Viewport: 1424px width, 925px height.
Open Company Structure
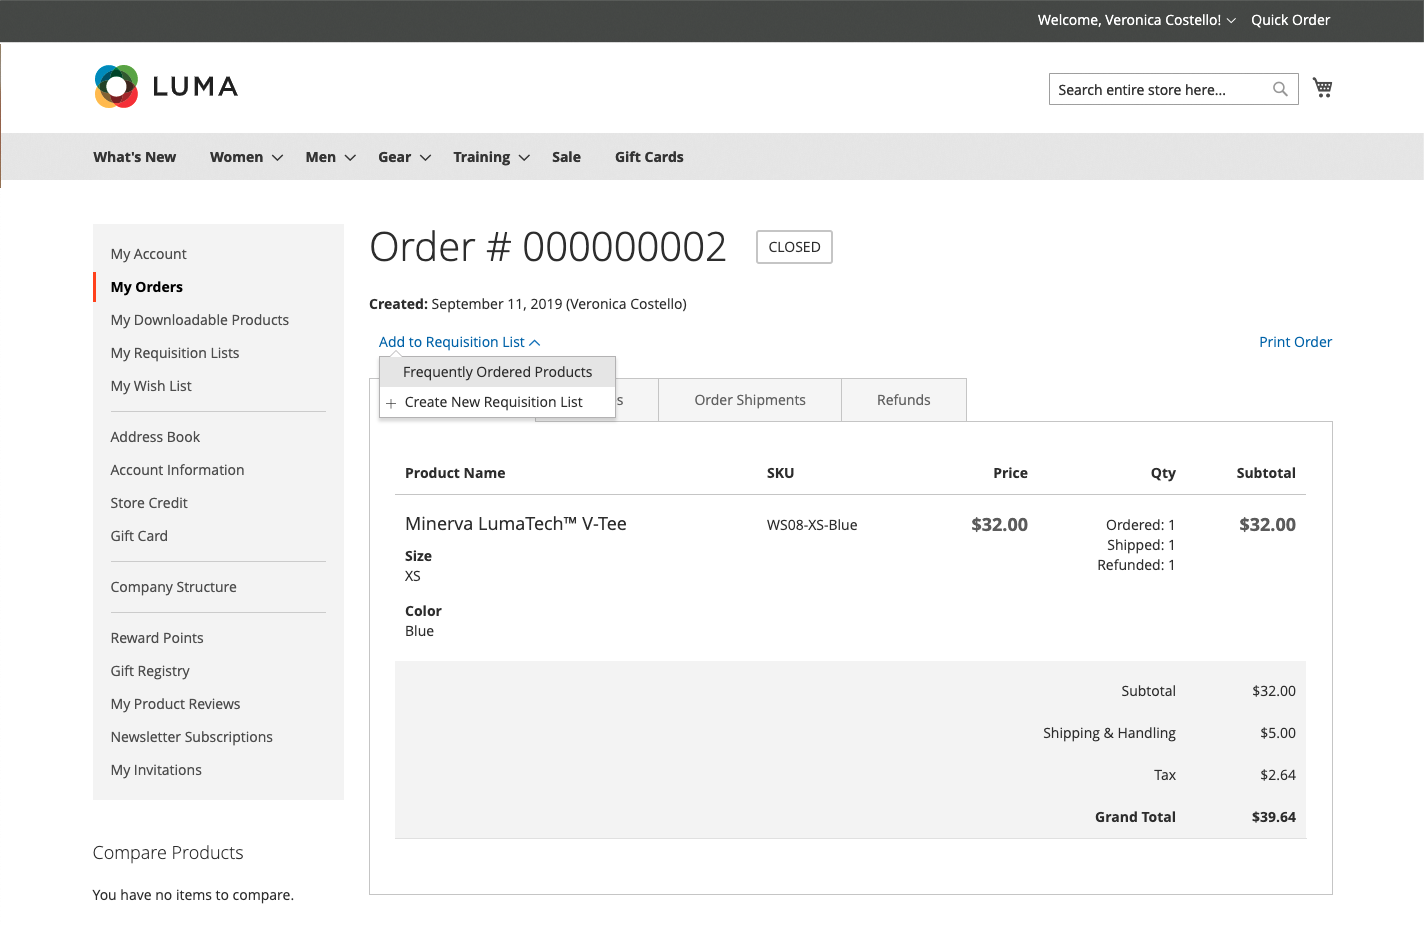[x=174, y=587]
